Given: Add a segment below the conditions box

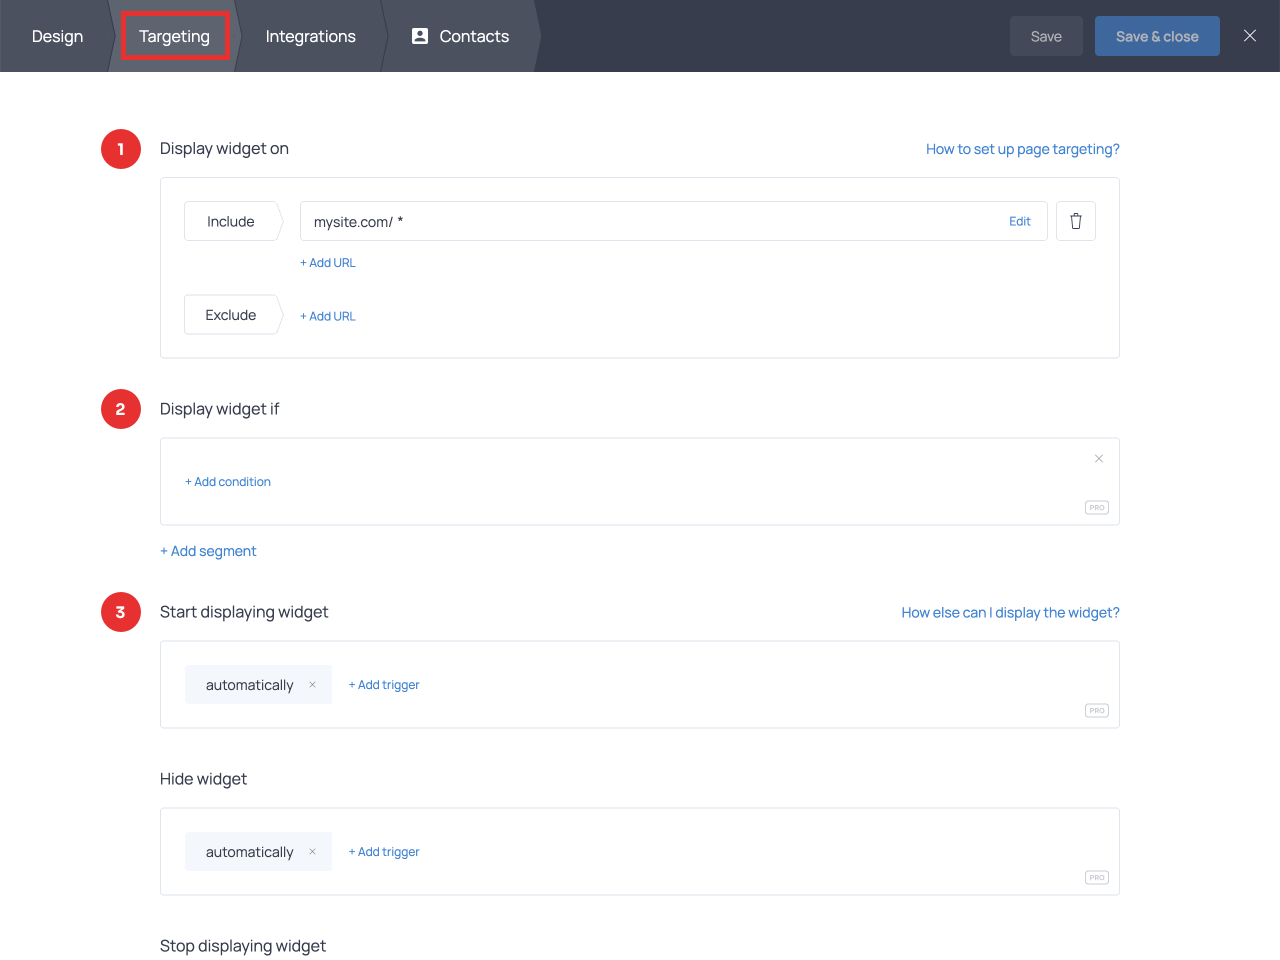Looking at the screenshot, I should [x=208, y=551].
